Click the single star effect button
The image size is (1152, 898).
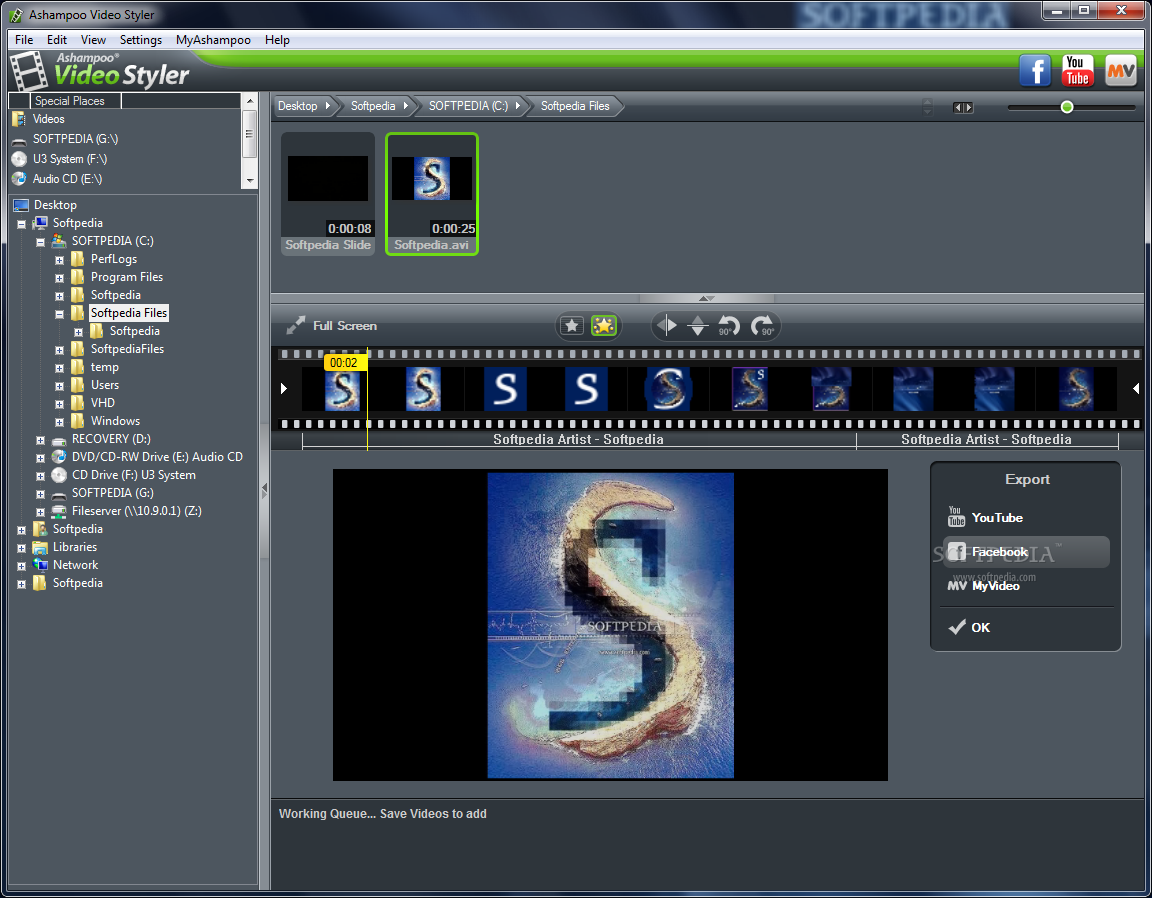pos(572,325)
